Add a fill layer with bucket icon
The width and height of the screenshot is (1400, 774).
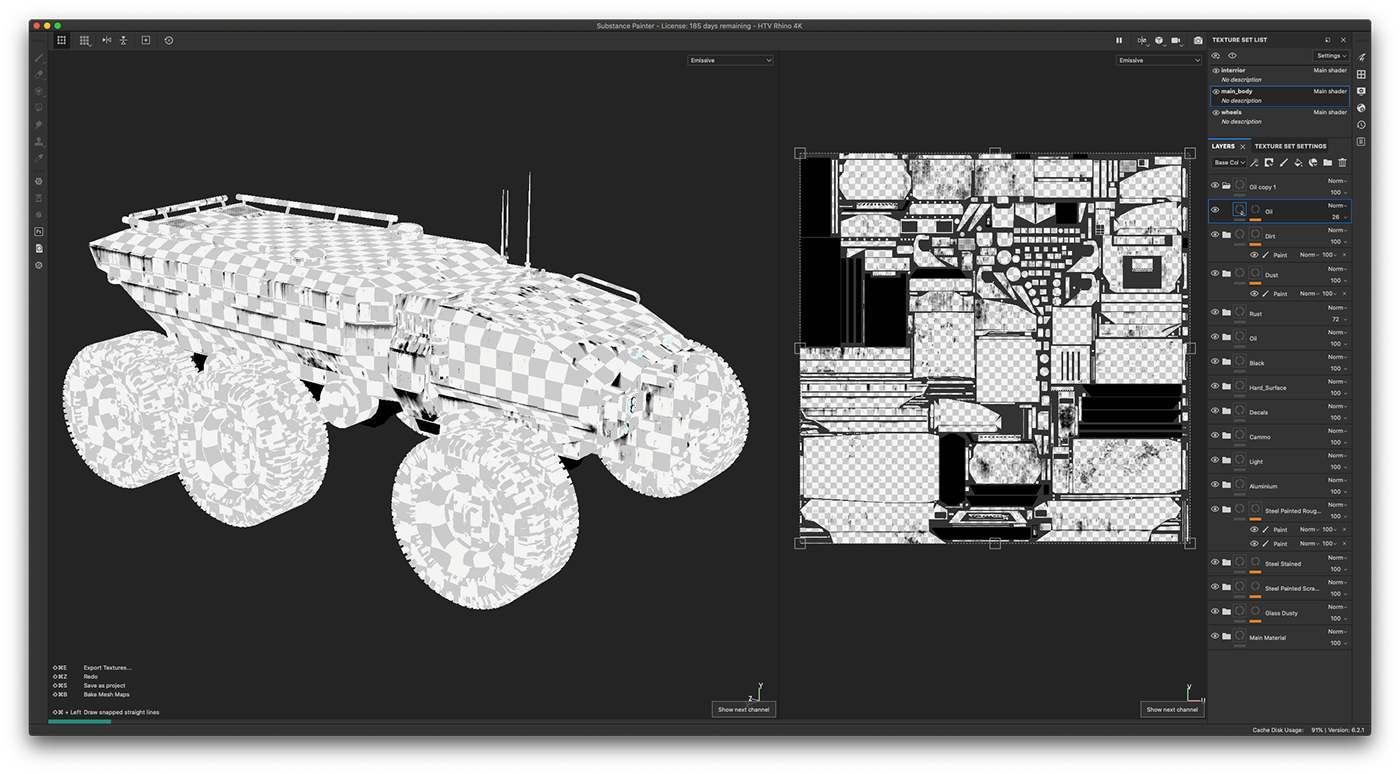pyautogui.click(x=1298, y=162)
